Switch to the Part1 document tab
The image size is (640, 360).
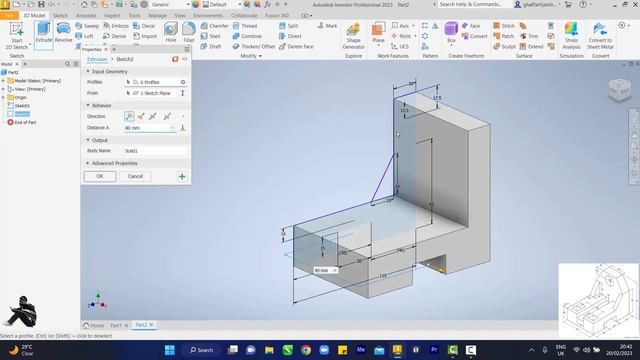[x=116, y=325]
